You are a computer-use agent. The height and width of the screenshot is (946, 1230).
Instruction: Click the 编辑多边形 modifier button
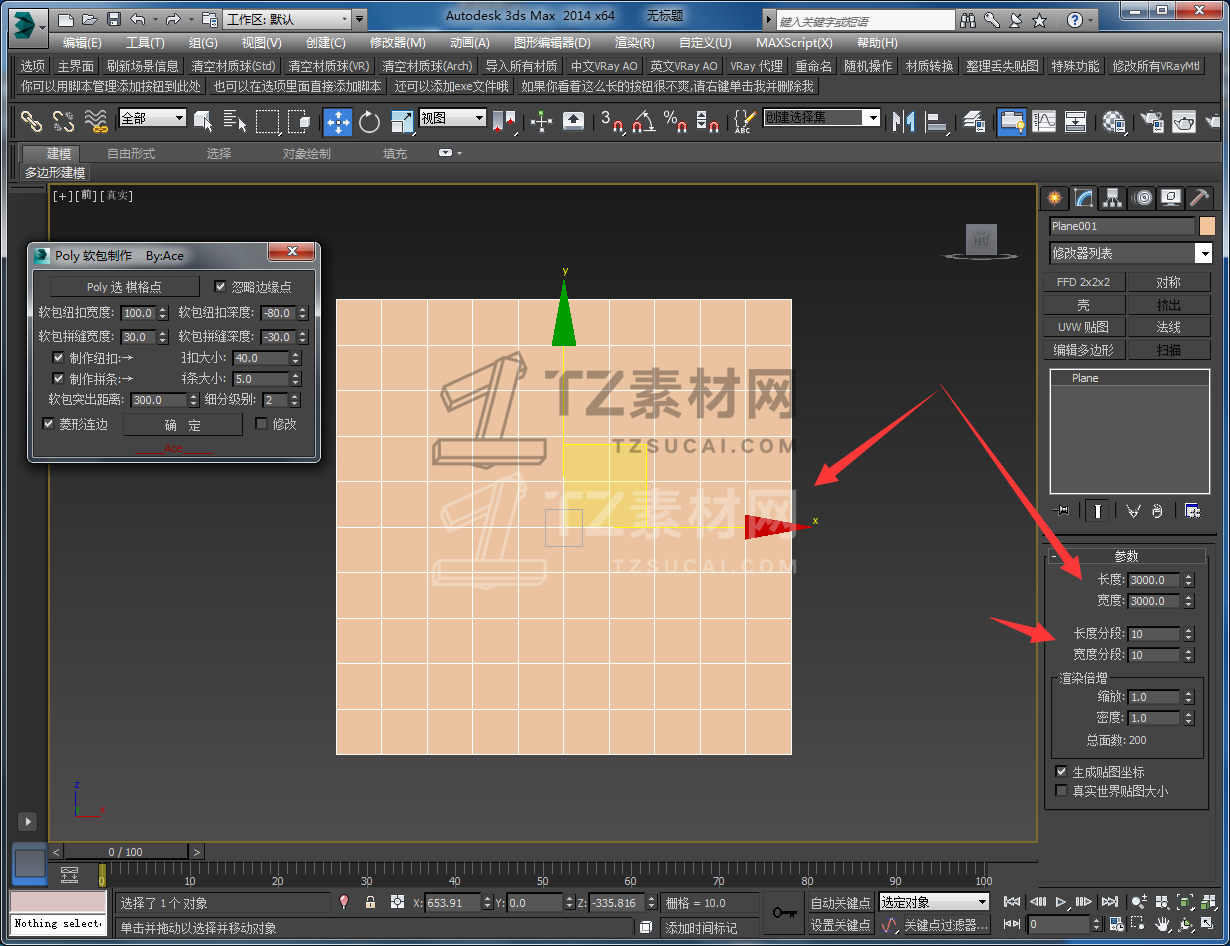click(x=1084, y=350)
